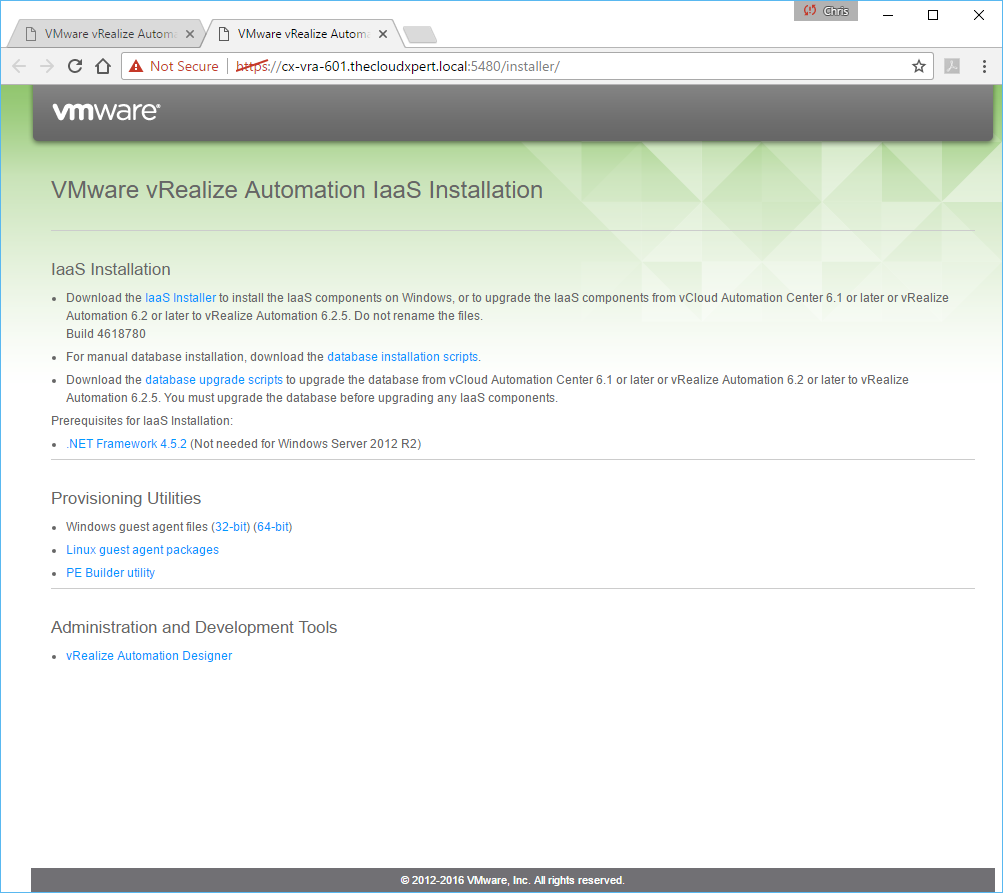
Task: Download the IaaS Installer link
Action: pyautogui.click(x=180, y=298)
